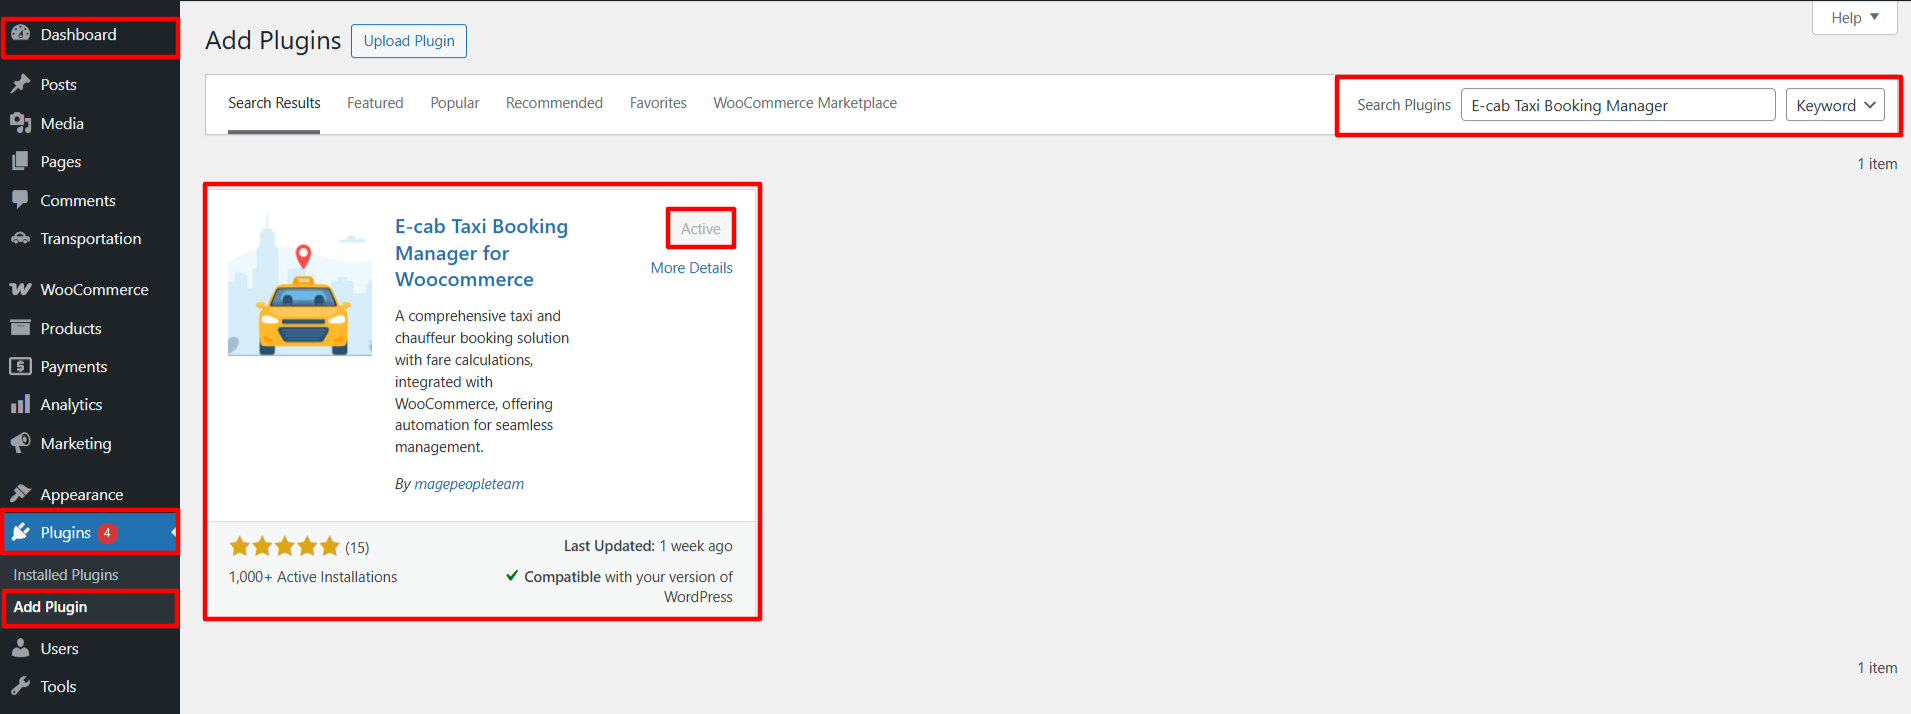Open the WooCommerce Marketplace tab
The height and width of the screenshot is (714, 1911).
(804, 103)
